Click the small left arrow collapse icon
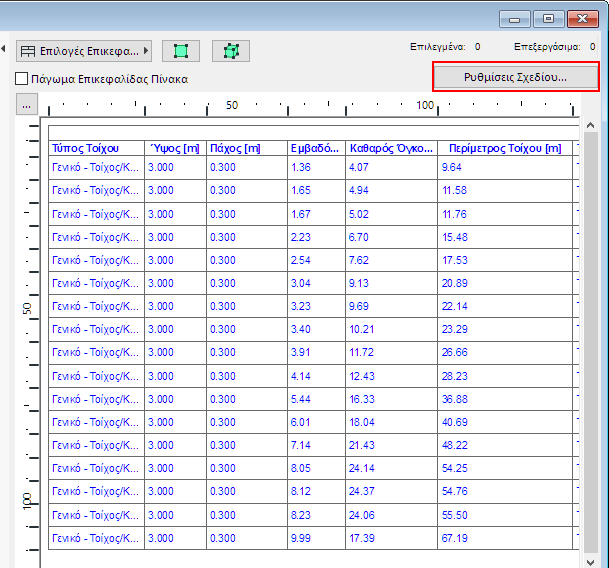This screenshot has height=568, width=609. pos(5,50)
